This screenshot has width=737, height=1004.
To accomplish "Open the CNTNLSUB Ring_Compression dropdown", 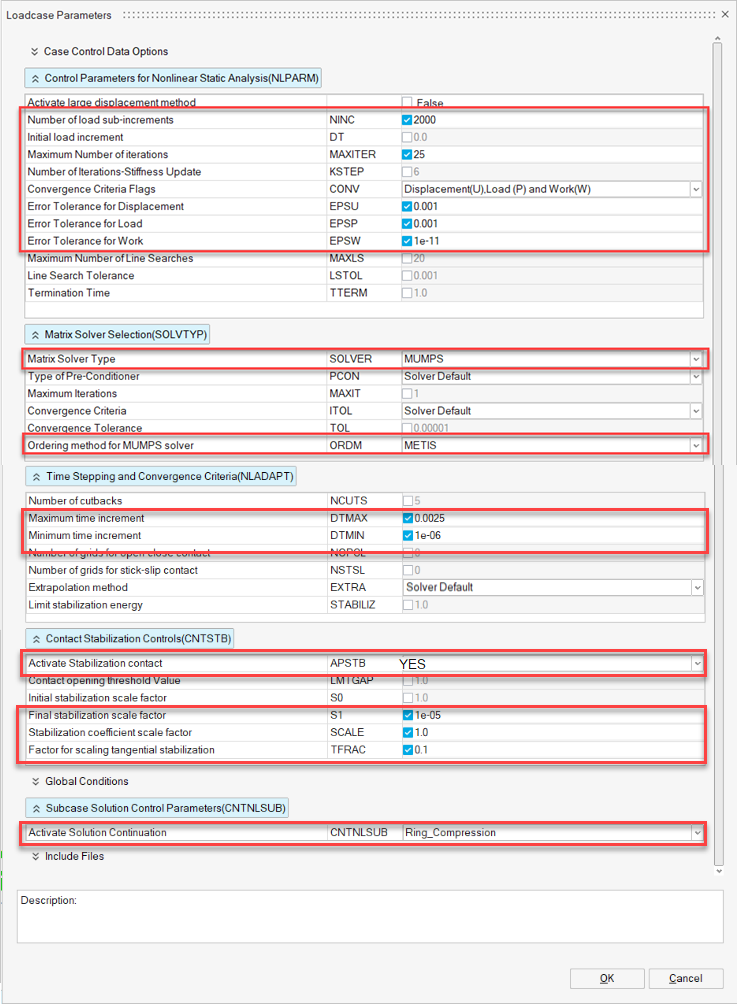I will pyautogui.click(x=694, y=832).
